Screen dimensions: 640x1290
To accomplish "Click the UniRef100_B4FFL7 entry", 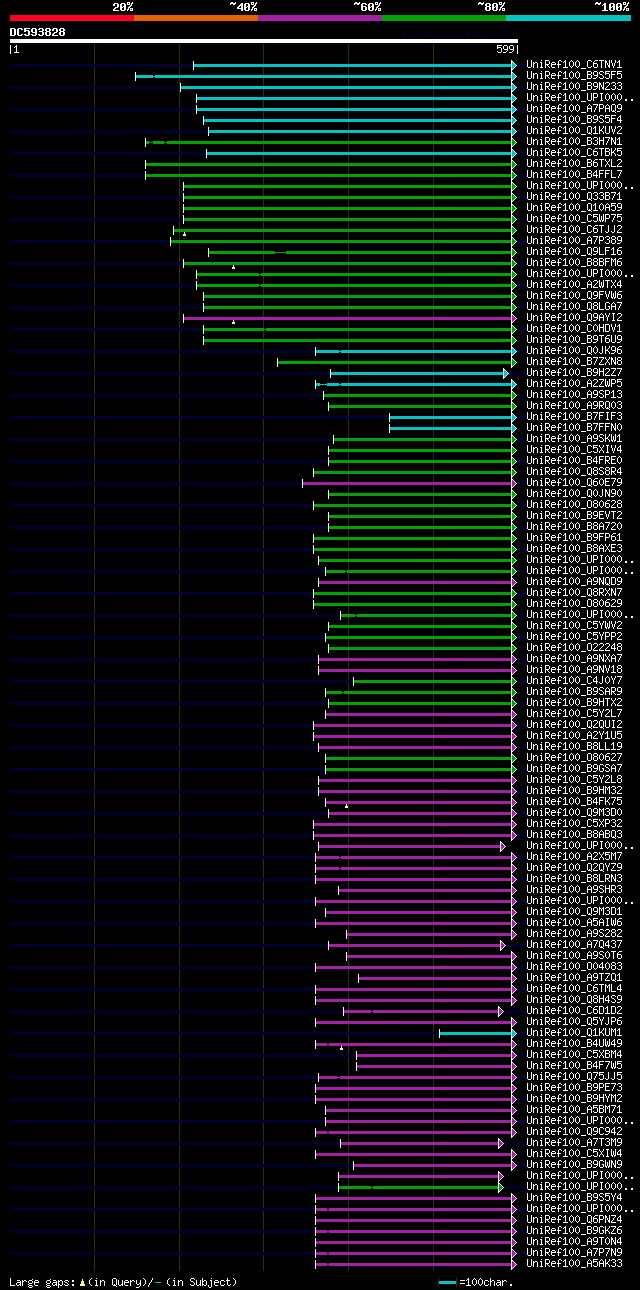I will [574, 175].
